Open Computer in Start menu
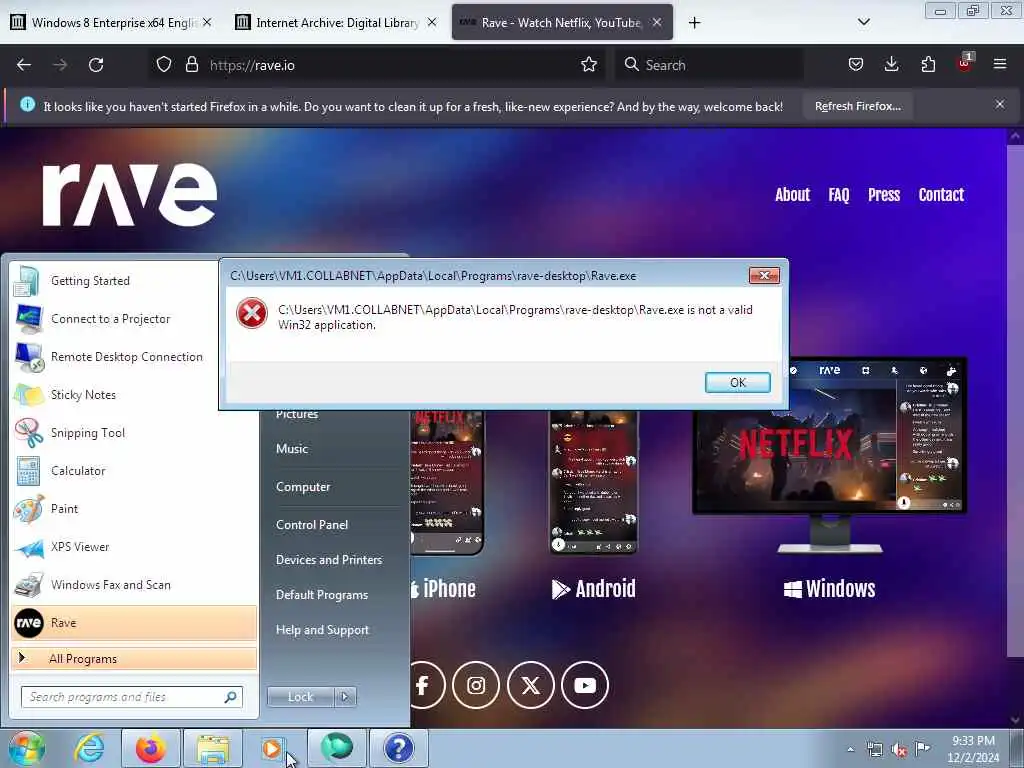Viewport: 1024px width, 768px height. pyautogui.click(x=303, y=487)
